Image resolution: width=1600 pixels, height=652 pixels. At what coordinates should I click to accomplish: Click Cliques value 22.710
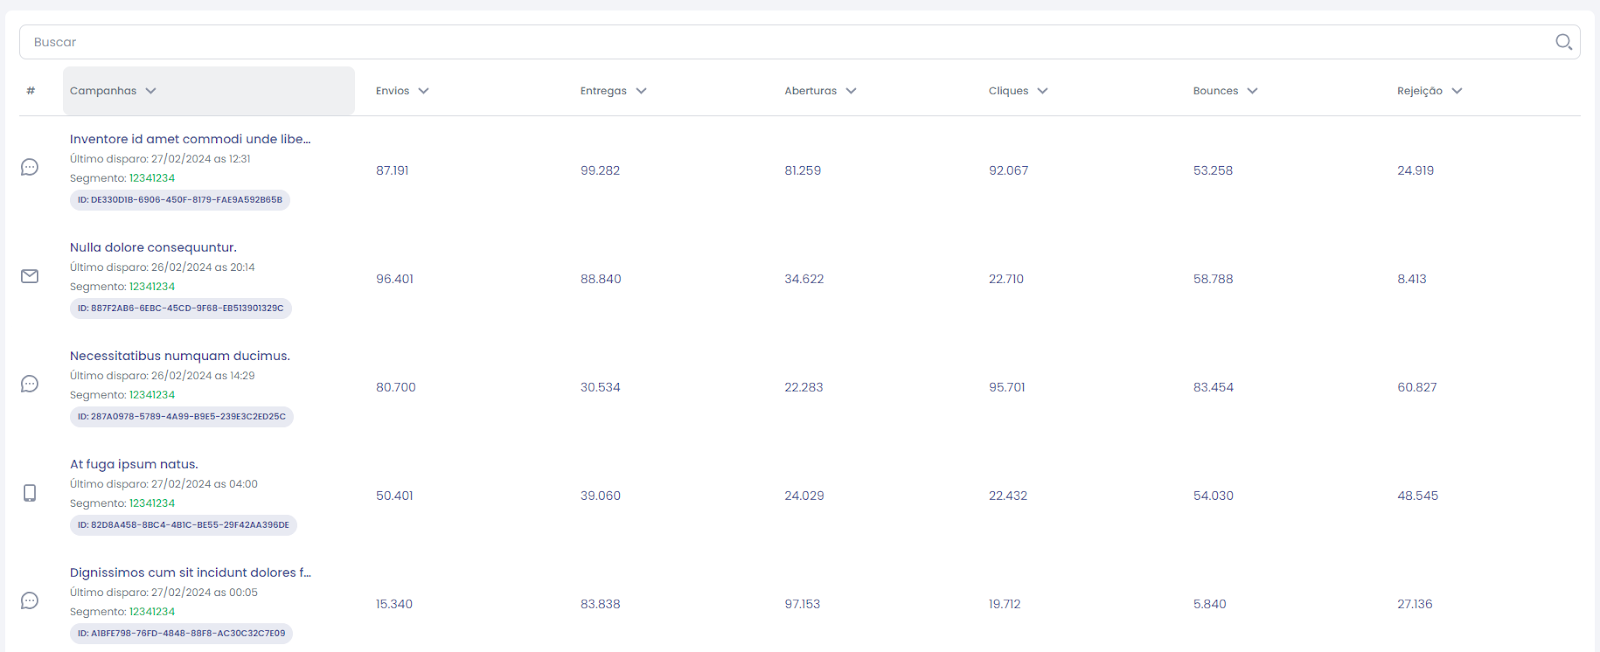point(1006,279)
